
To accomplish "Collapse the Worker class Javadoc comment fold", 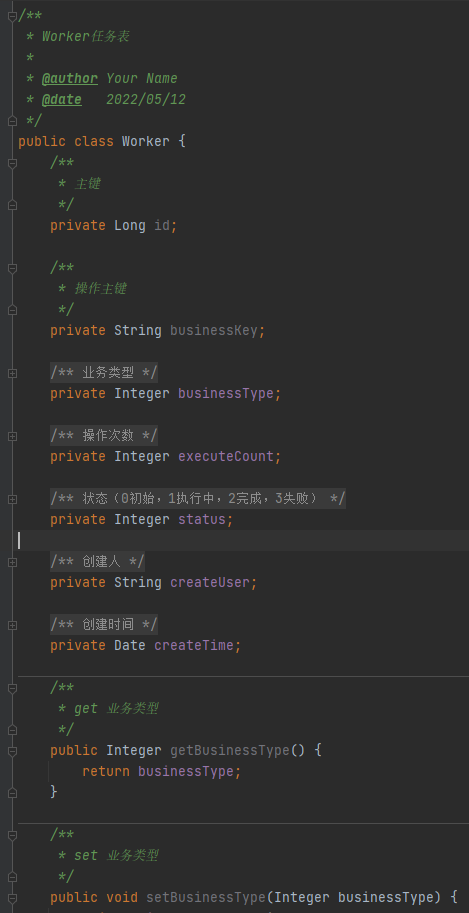I will [x=12, y=16].
